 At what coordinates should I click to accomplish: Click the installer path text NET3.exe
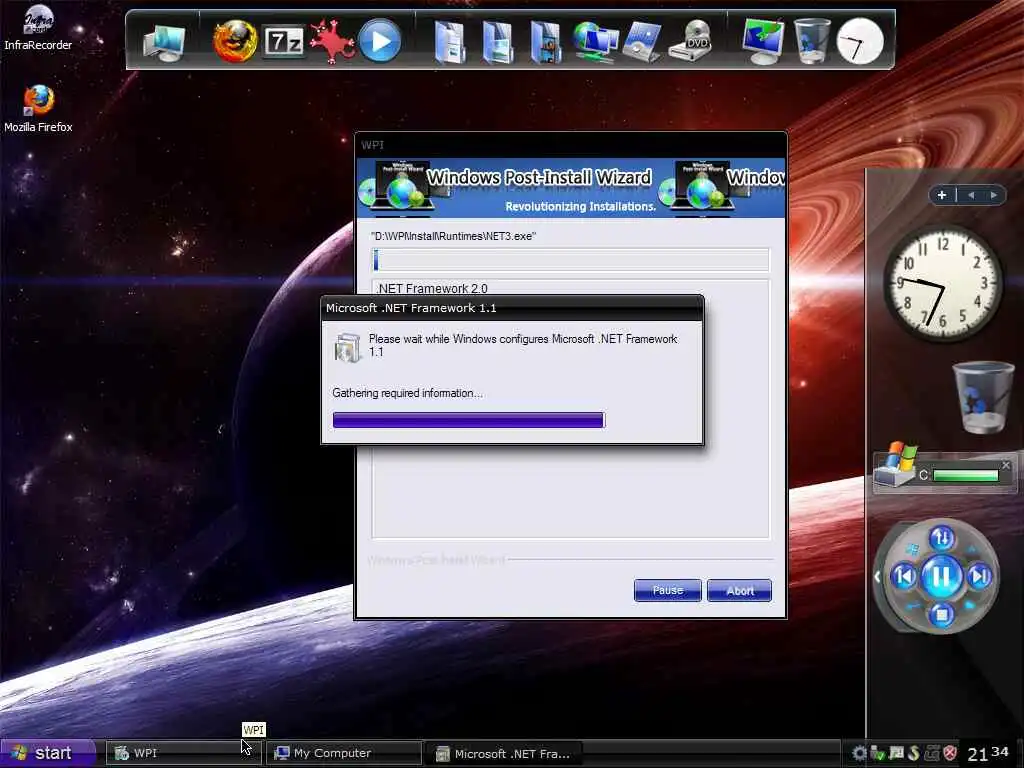point(453,236)
